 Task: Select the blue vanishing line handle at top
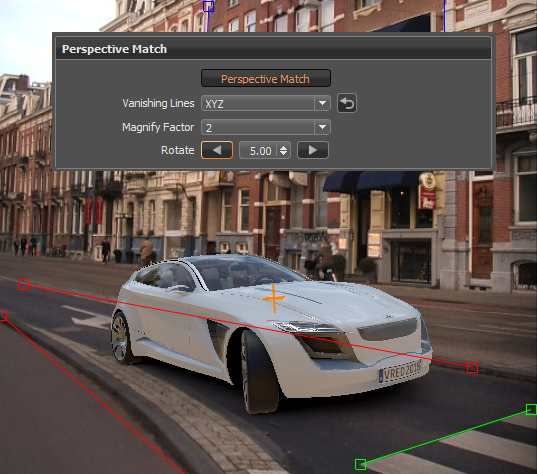[209, 6]
